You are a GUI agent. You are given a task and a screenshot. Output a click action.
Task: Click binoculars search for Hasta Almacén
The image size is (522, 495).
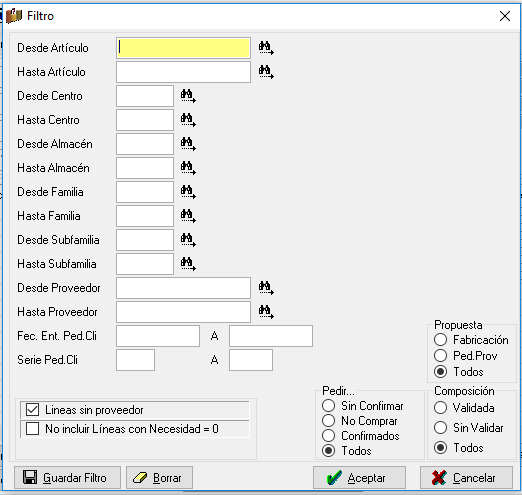click(x=188, y=168)
